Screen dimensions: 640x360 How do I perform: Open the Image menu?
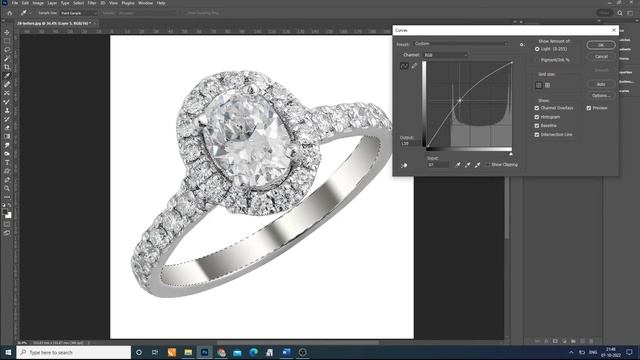click(38, 3)
